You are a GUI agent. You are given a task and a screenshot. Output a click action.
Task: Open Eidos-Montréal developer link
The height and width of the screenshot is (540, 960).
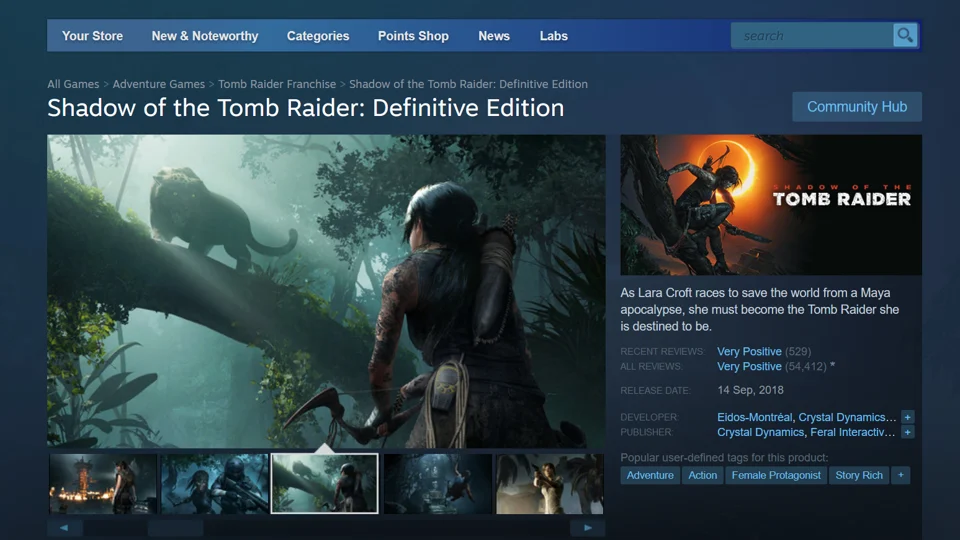754,417
